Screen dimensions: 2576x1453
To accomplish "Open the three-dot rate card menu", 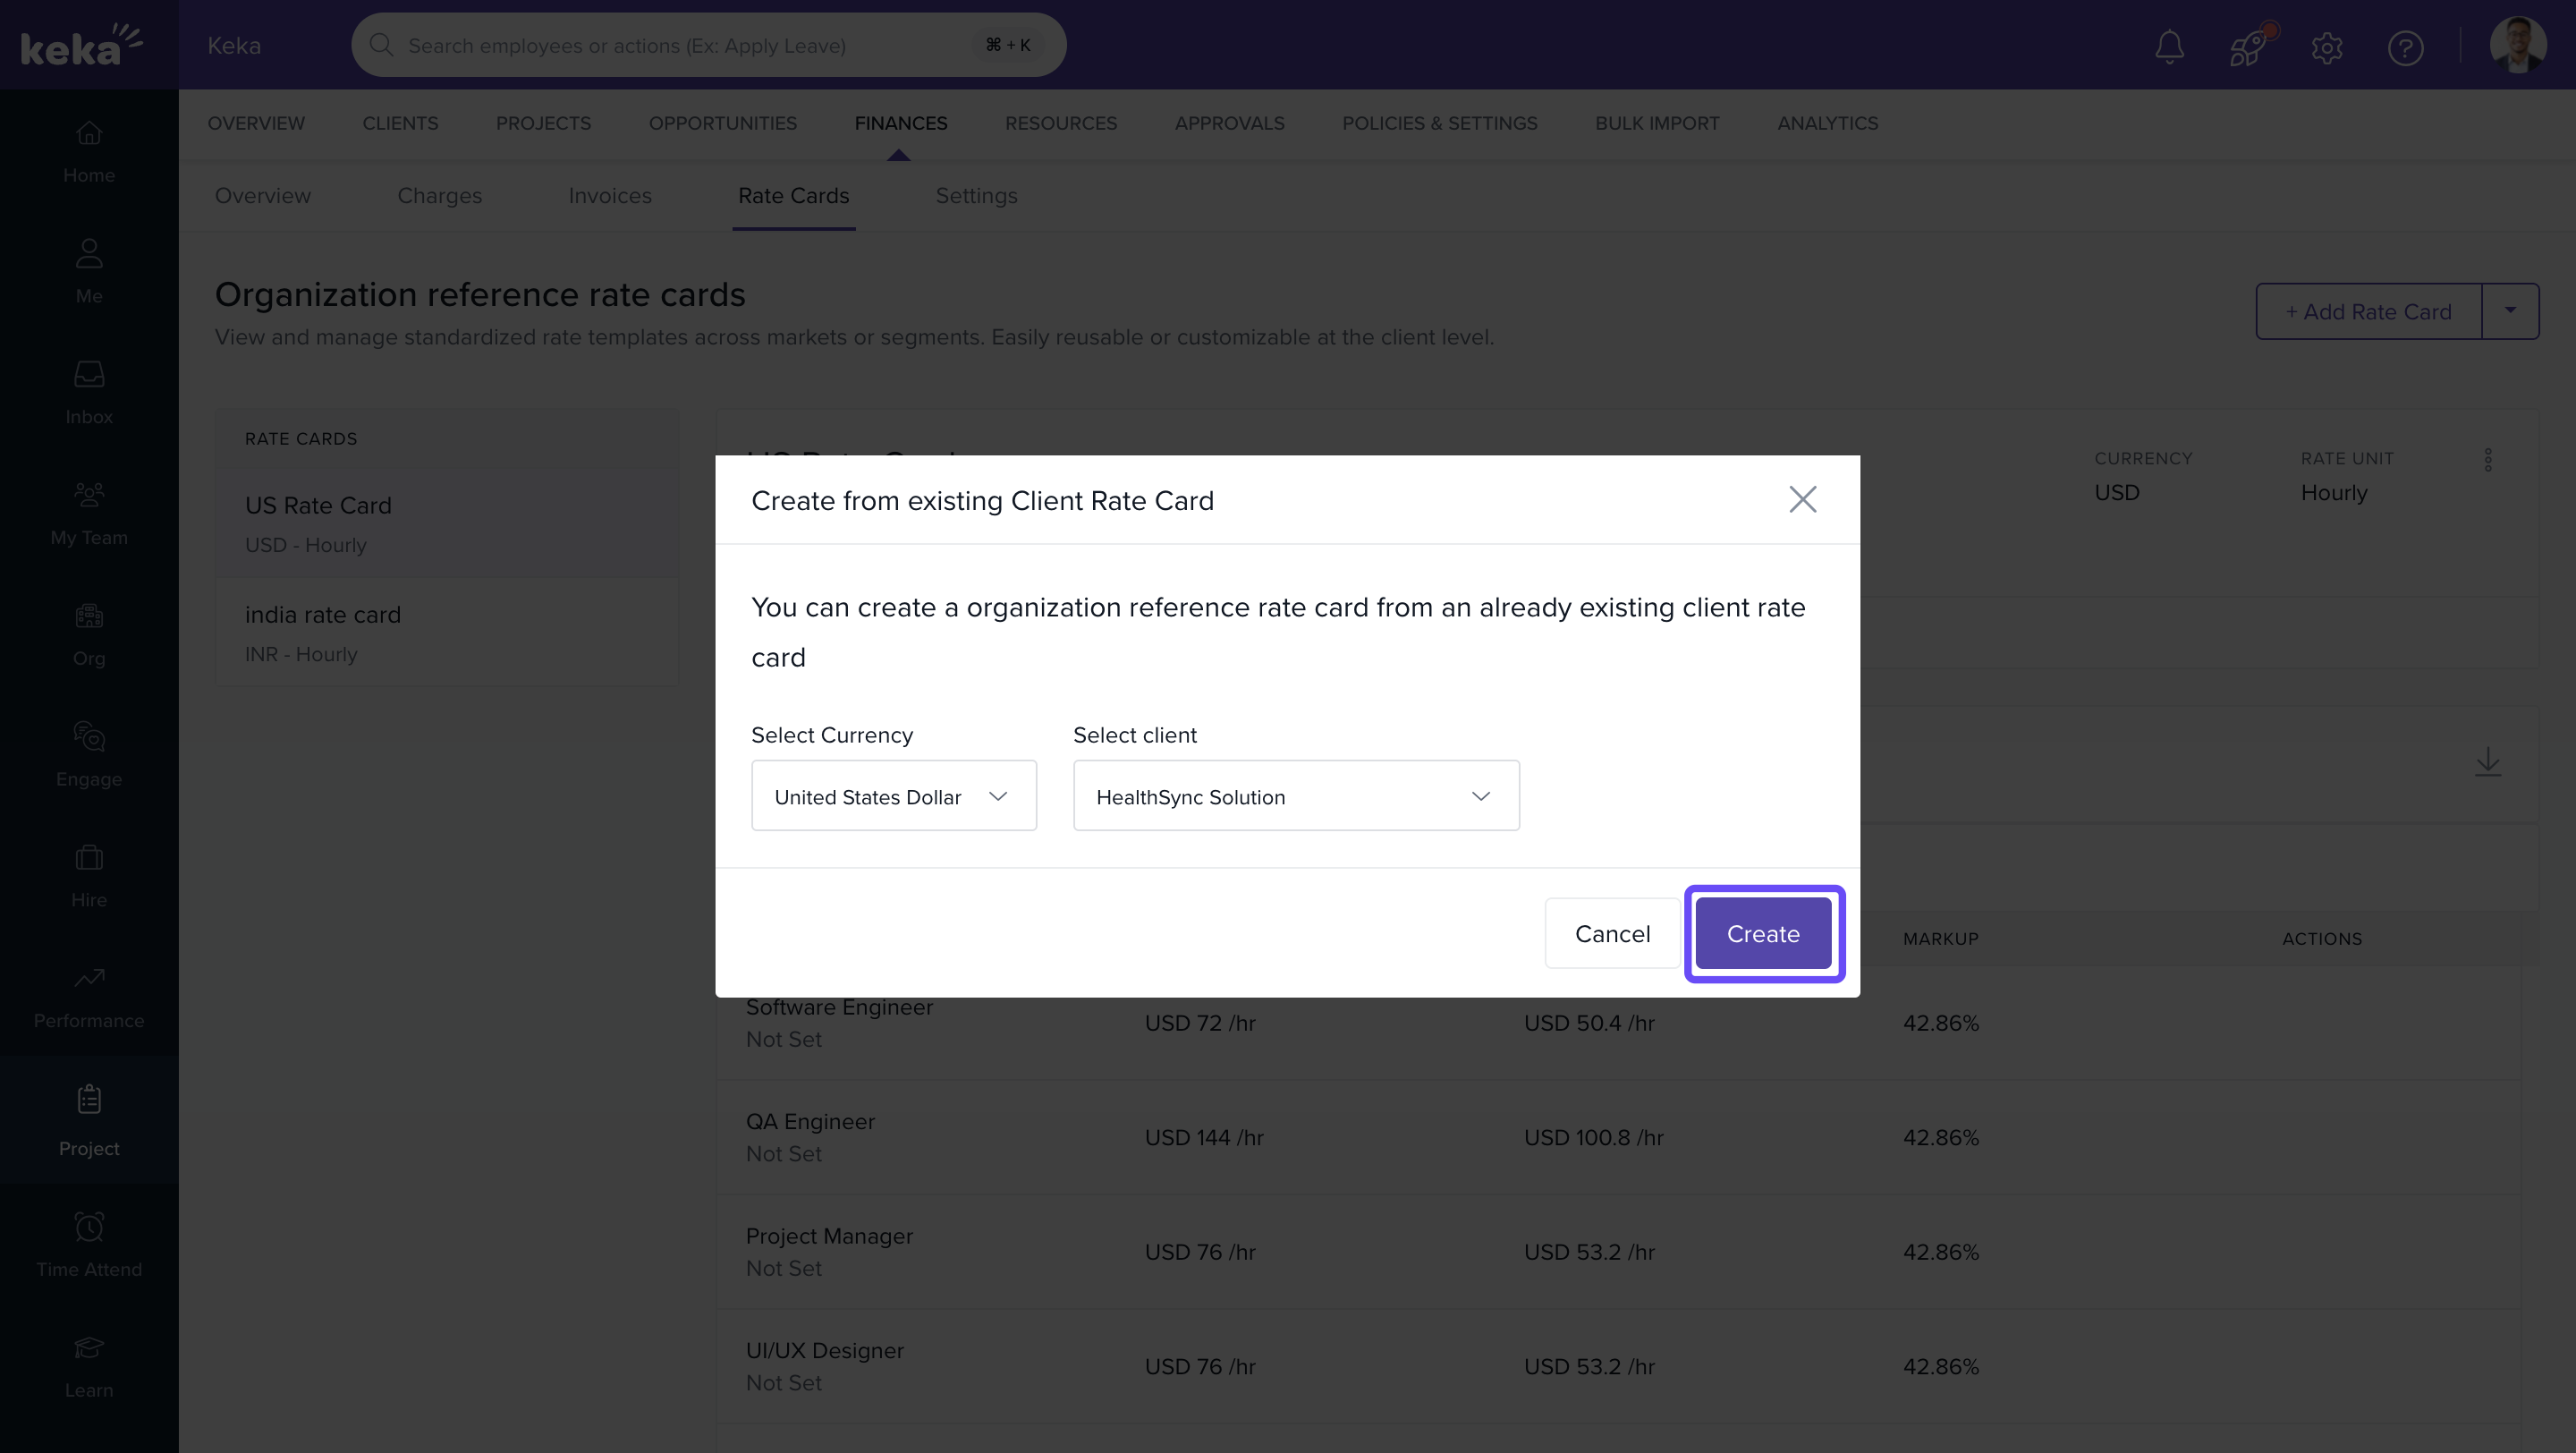I will (2488, 460).
